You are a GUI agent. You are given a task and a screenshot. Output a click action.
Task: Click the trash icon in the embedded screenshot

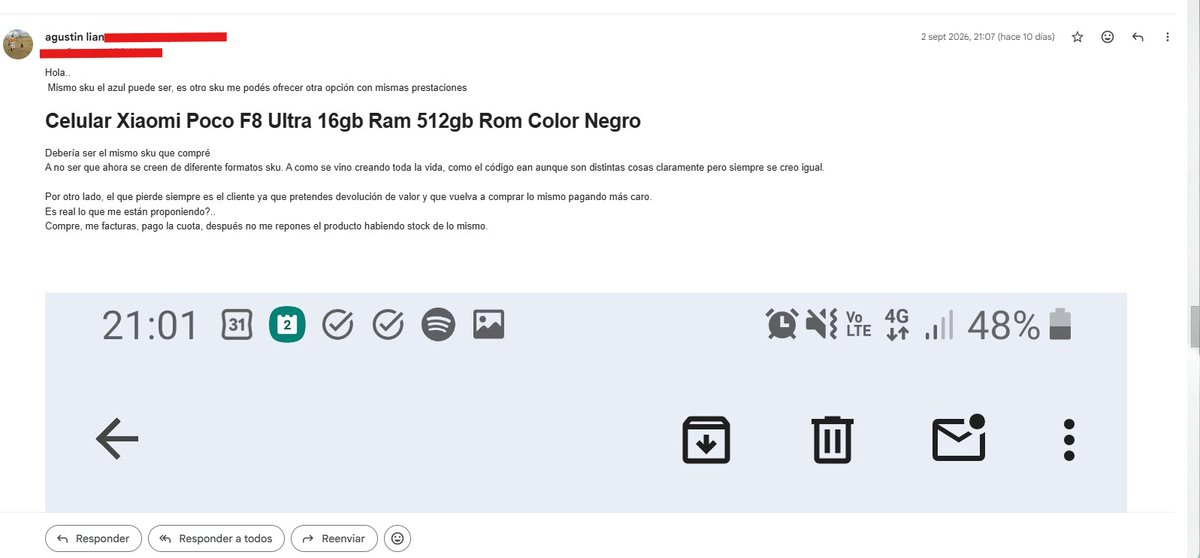(832, 439)
